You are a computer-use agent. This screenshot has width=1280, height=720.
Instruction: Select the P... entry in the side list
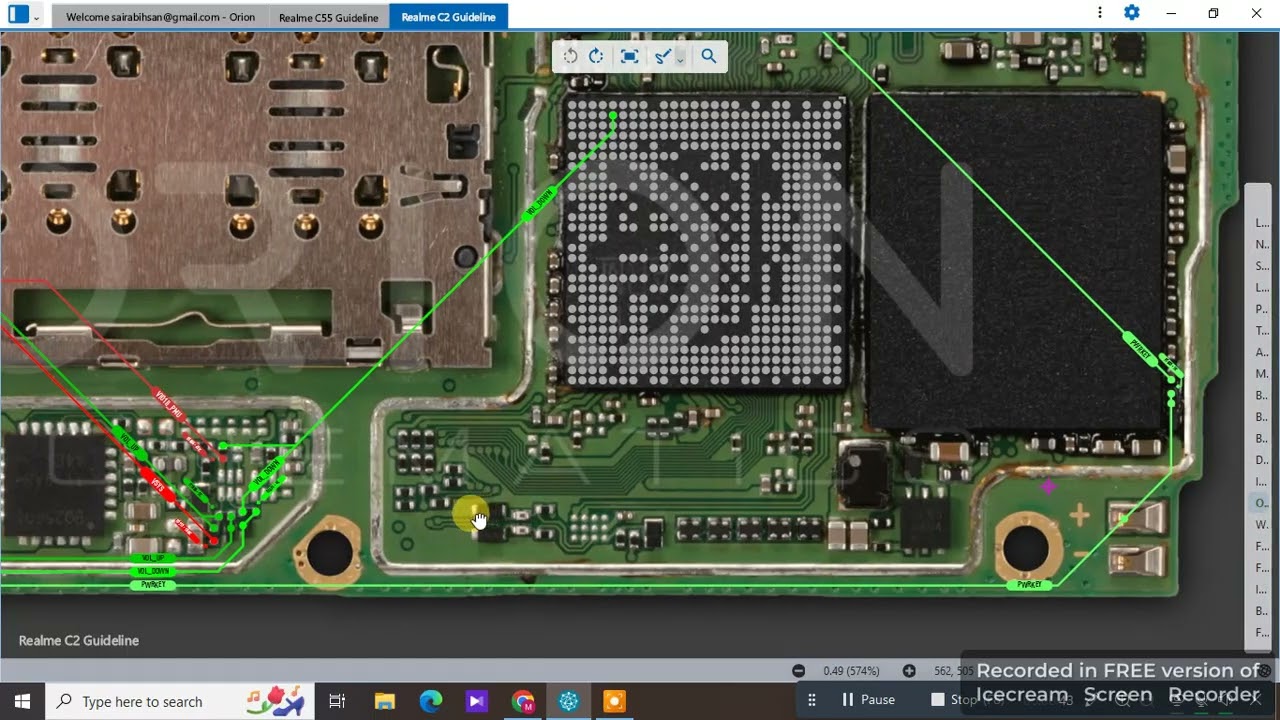coord(1261,309)
